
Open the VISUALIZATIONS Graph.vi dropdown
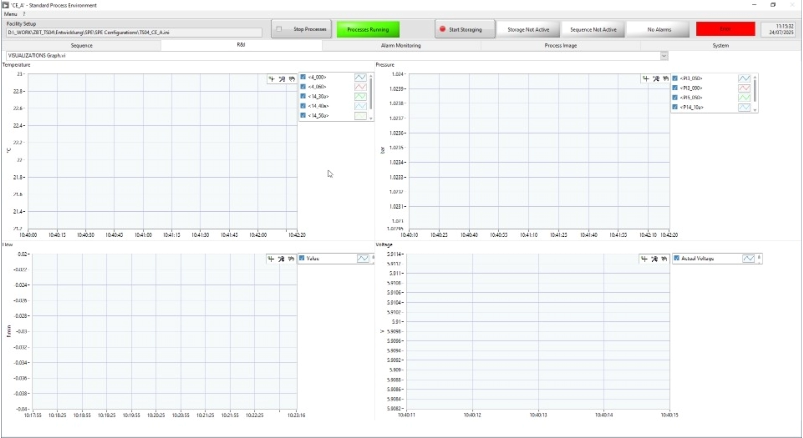coord(664,56)
